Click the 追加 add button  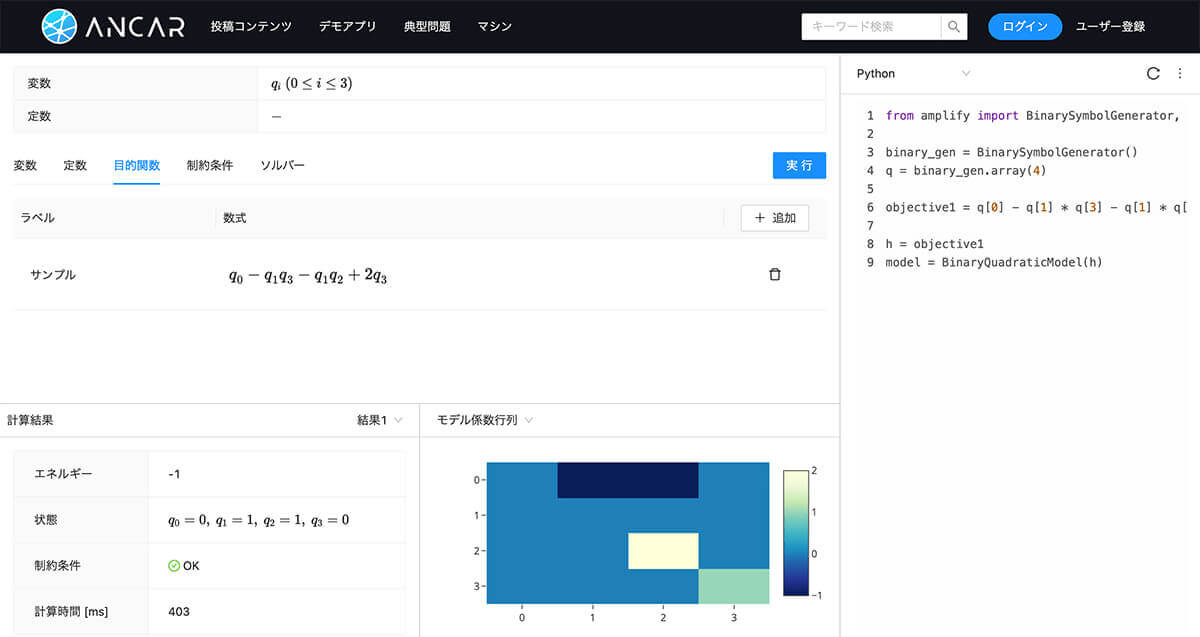775,218
